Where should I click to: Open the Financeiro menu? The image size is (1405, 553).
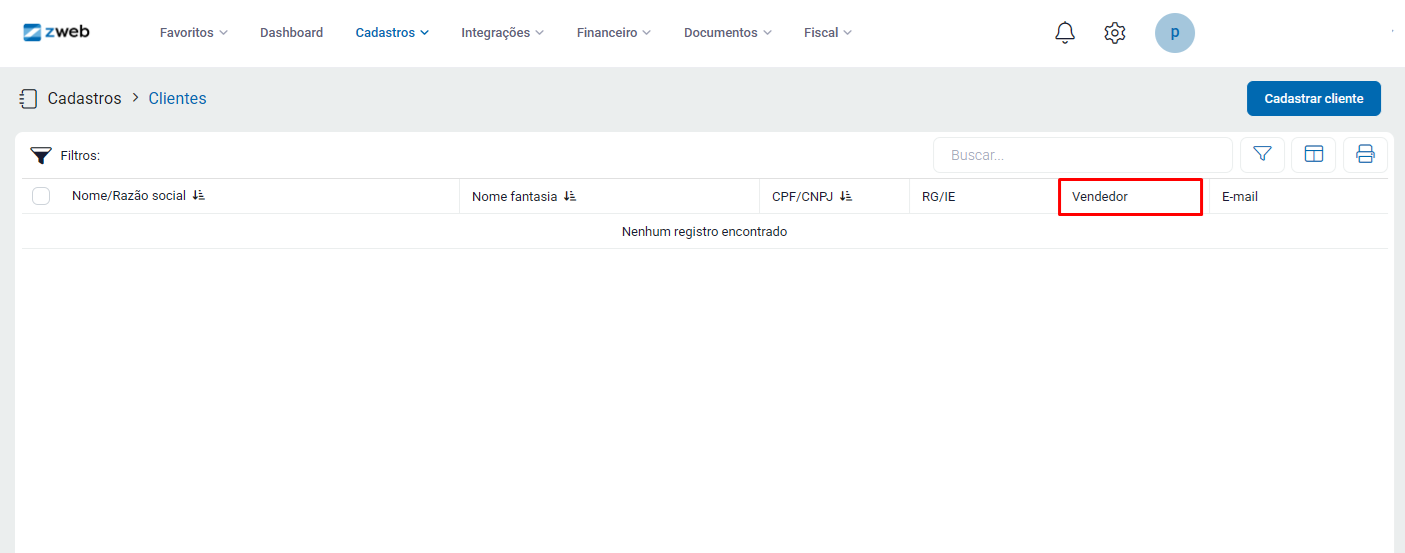click(613, 33)
